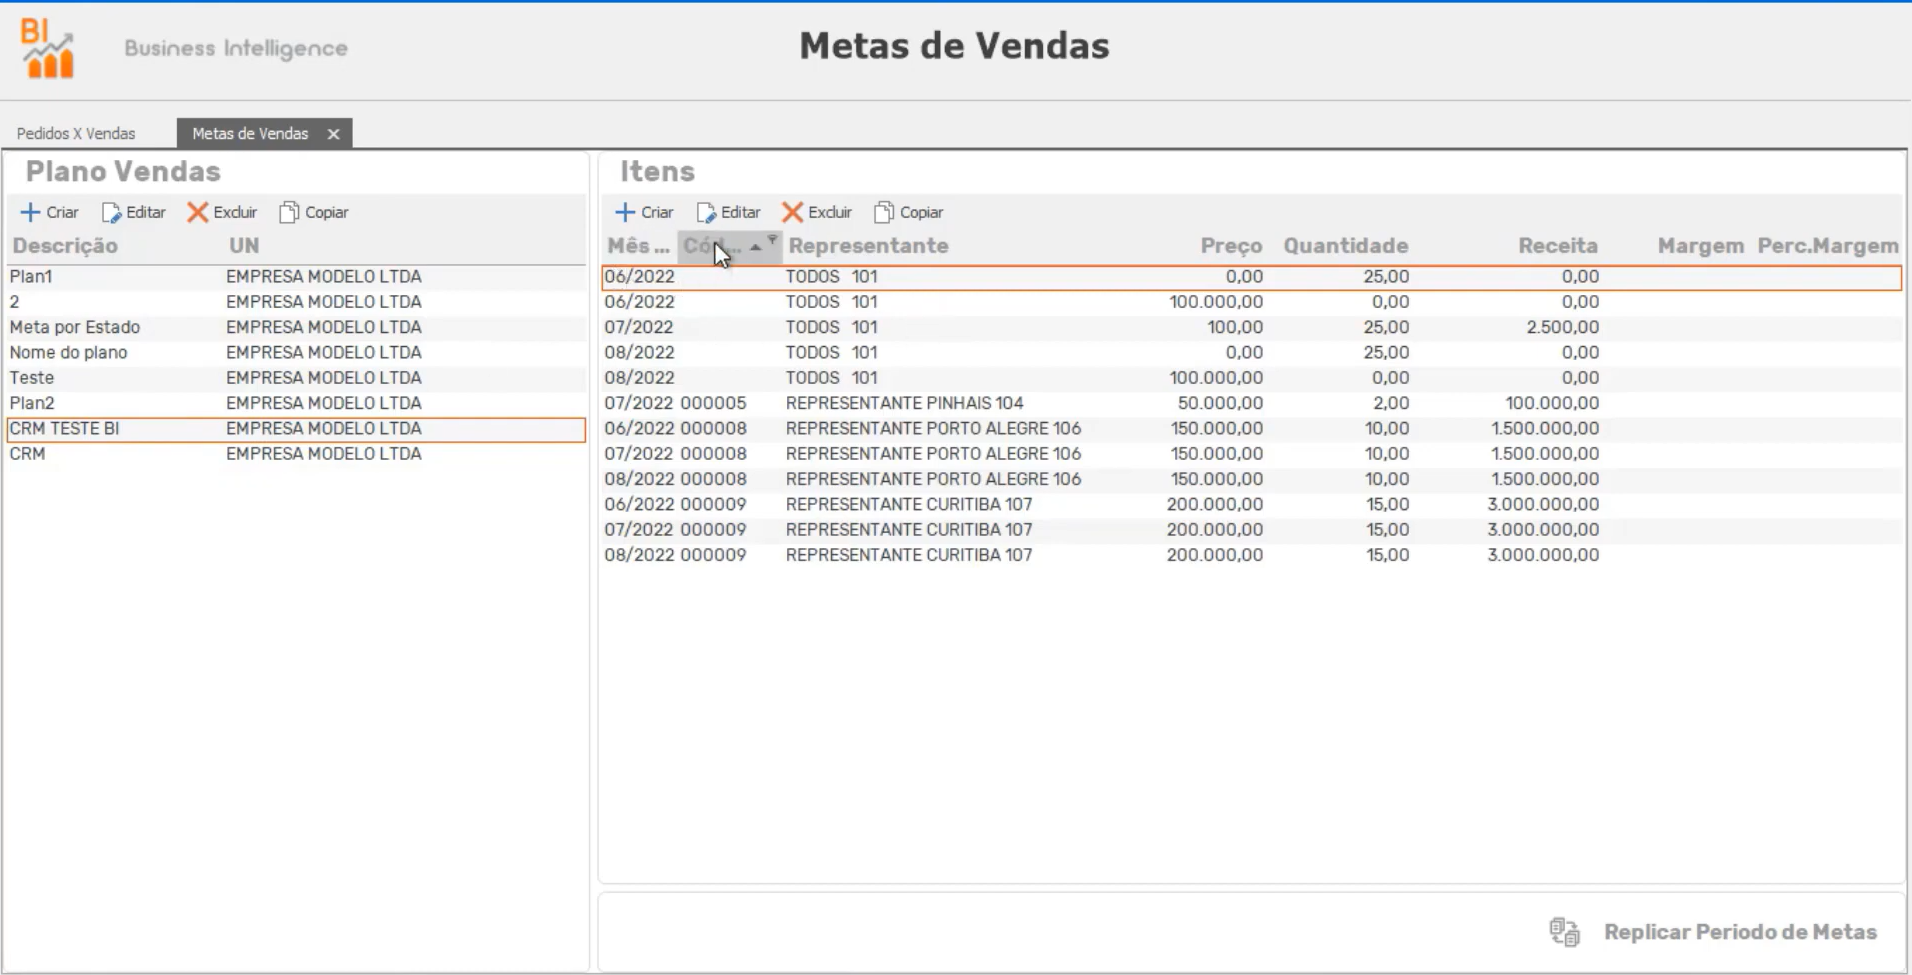Click price 50.000,00 cell

(1220, 403)
